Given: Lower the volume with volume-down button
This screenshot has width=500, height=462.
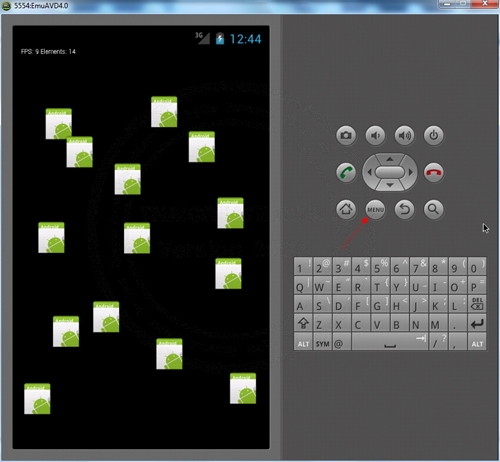Looking at the screenshot, I should point(375,135).
